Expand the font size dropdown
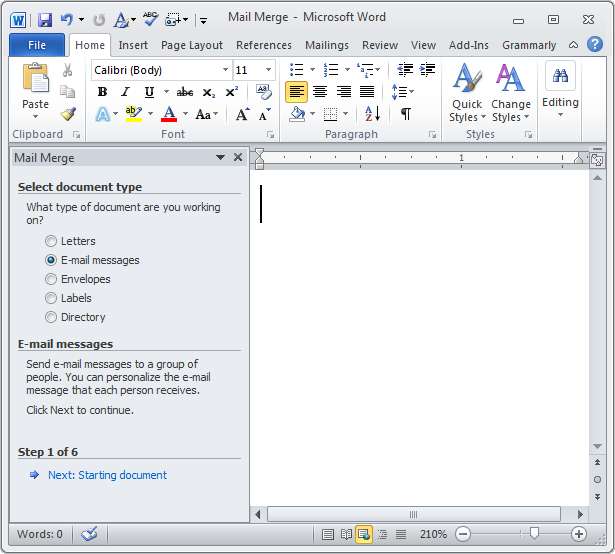 (268, 70)
